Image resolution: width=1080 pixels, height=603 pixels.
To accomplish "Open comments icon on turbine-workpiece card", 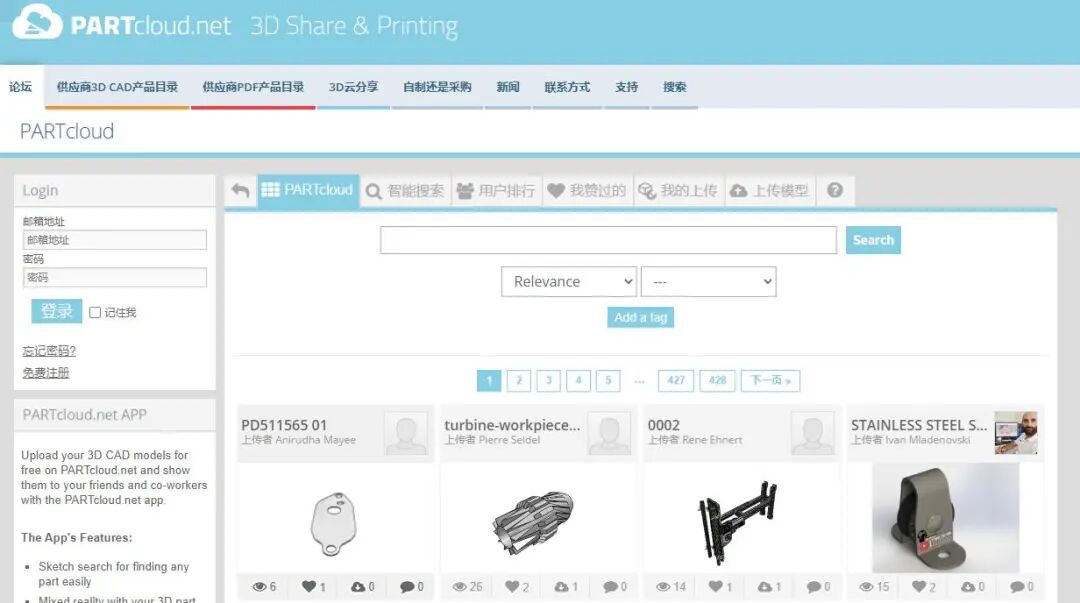I will (x=610, y=586).
